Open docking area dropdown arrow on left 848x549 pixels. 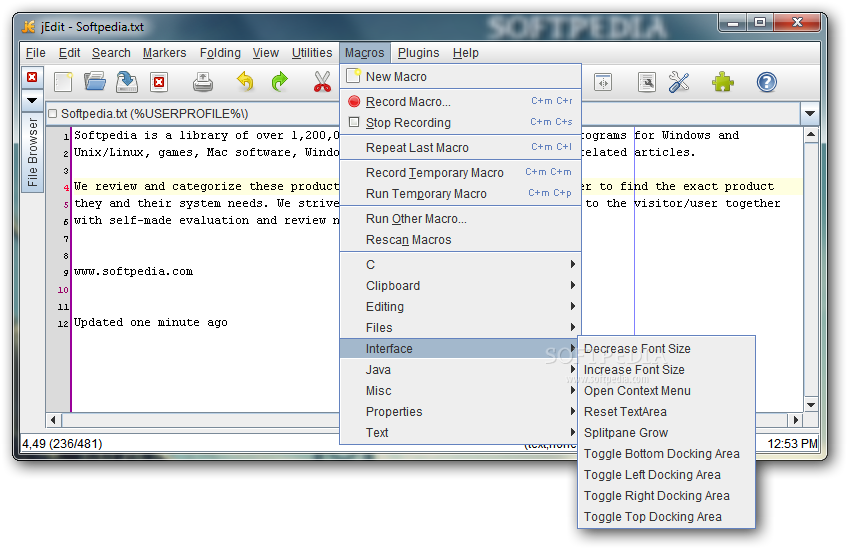click(32, 100)
